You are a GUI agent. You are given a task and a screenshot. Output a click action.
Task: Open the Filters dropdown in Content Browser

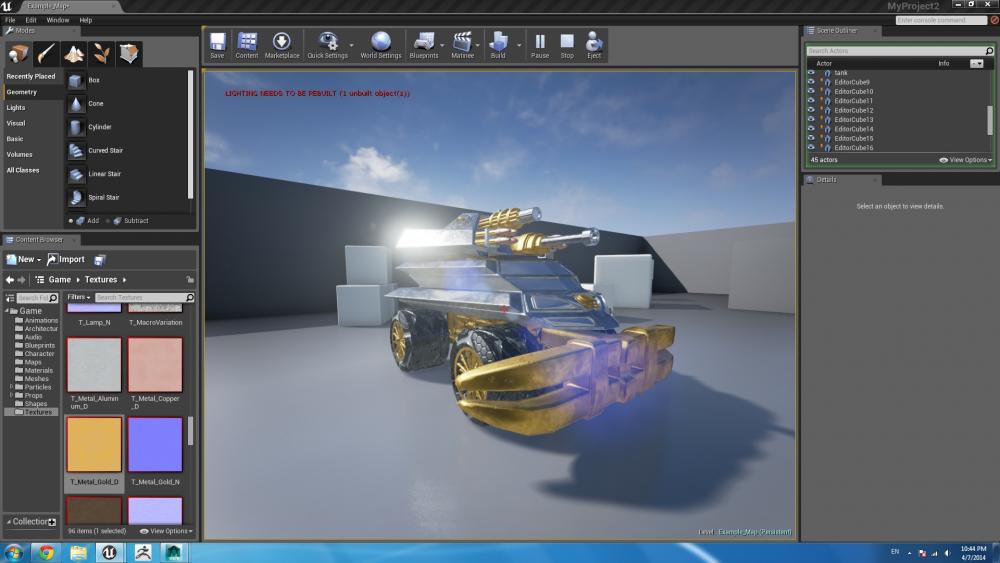coord(79,297)
